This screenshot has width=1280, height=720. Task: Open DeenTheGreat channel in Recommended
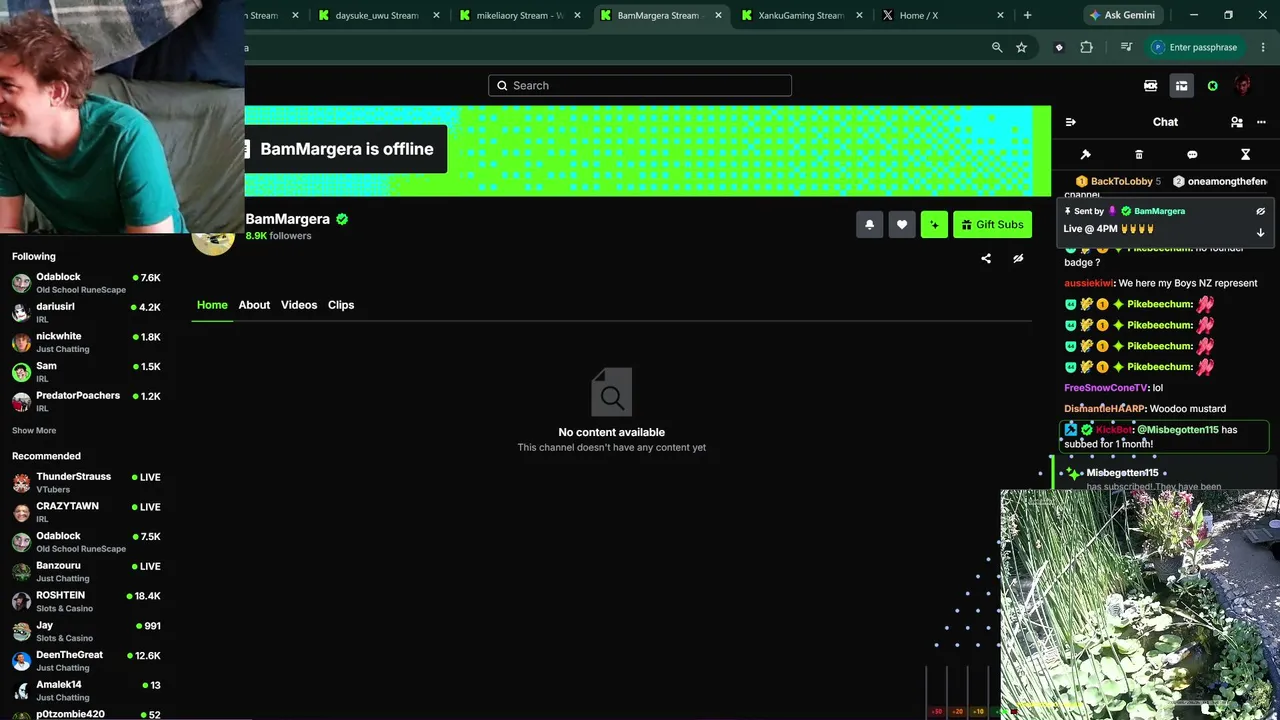point(86,661)
